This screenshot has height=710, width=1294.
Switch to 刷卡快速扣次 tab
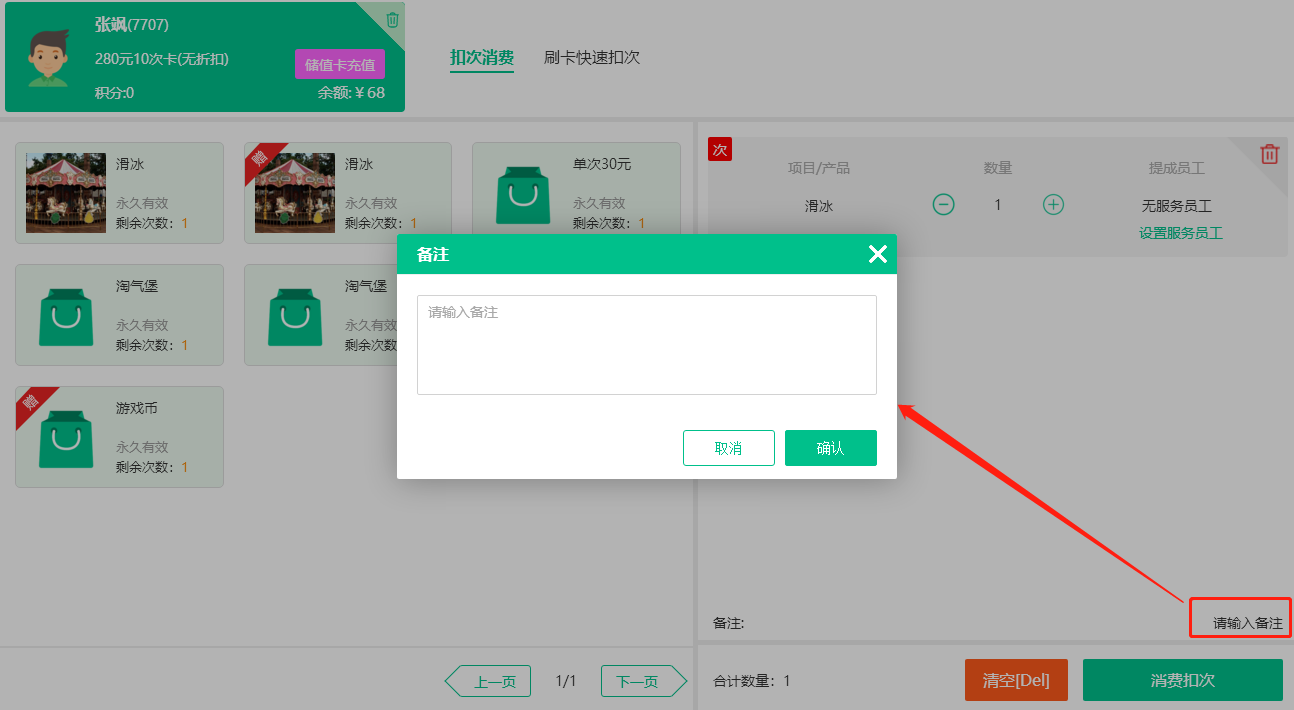click(x=591, y=58)
